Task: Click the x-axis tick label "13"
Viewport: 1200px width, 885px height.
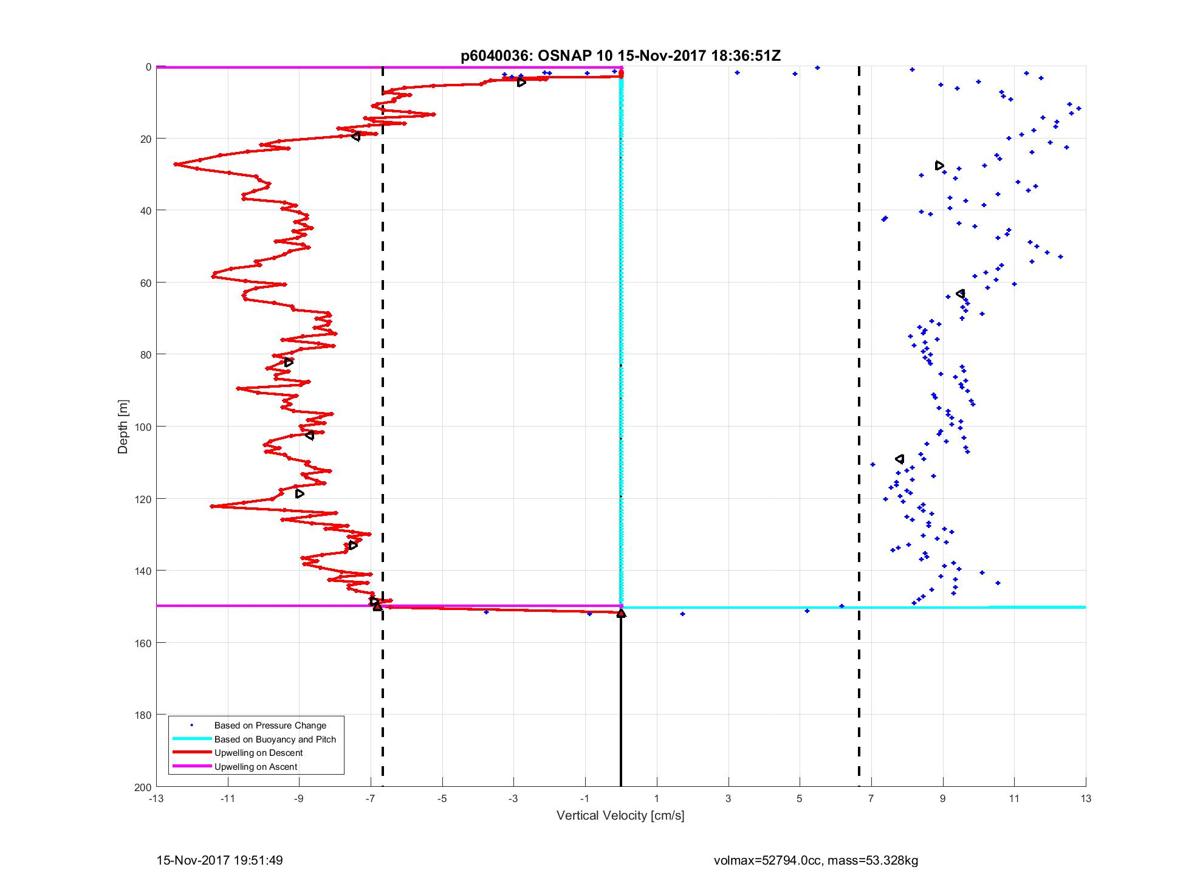Action: pos(1086,799)
